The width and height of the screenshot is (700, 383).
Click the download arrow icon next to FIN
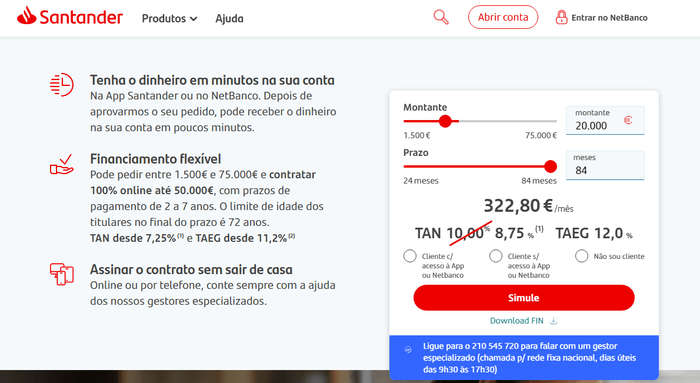pos(553,321)
